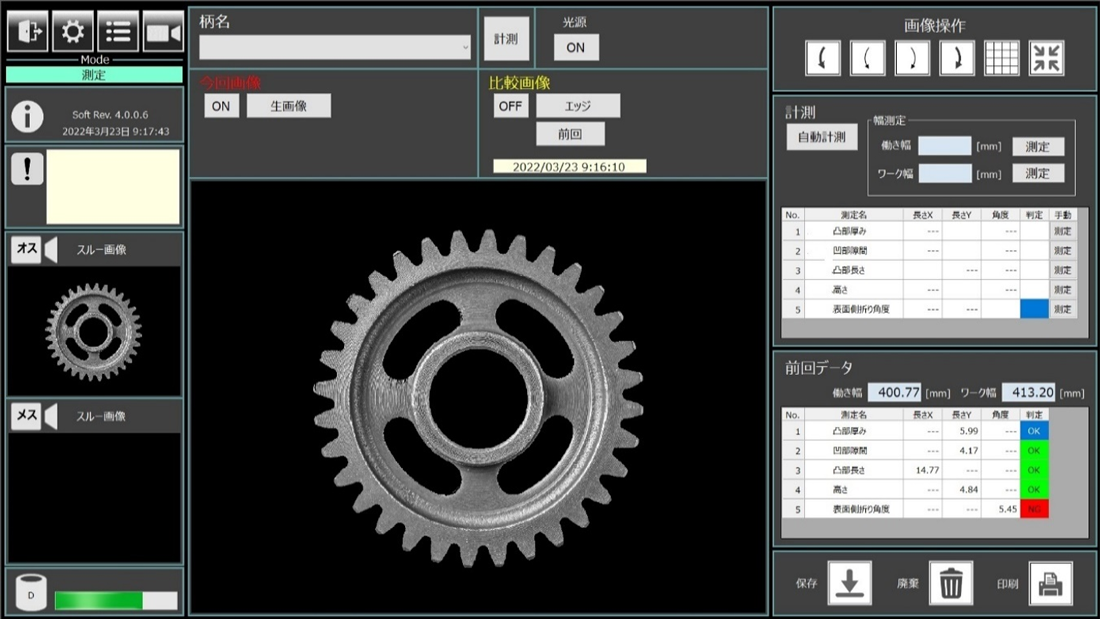1100x619 pixels.
Task: Expand the メス スルー画像 panel arrow
Action: (x=51, y=416)
